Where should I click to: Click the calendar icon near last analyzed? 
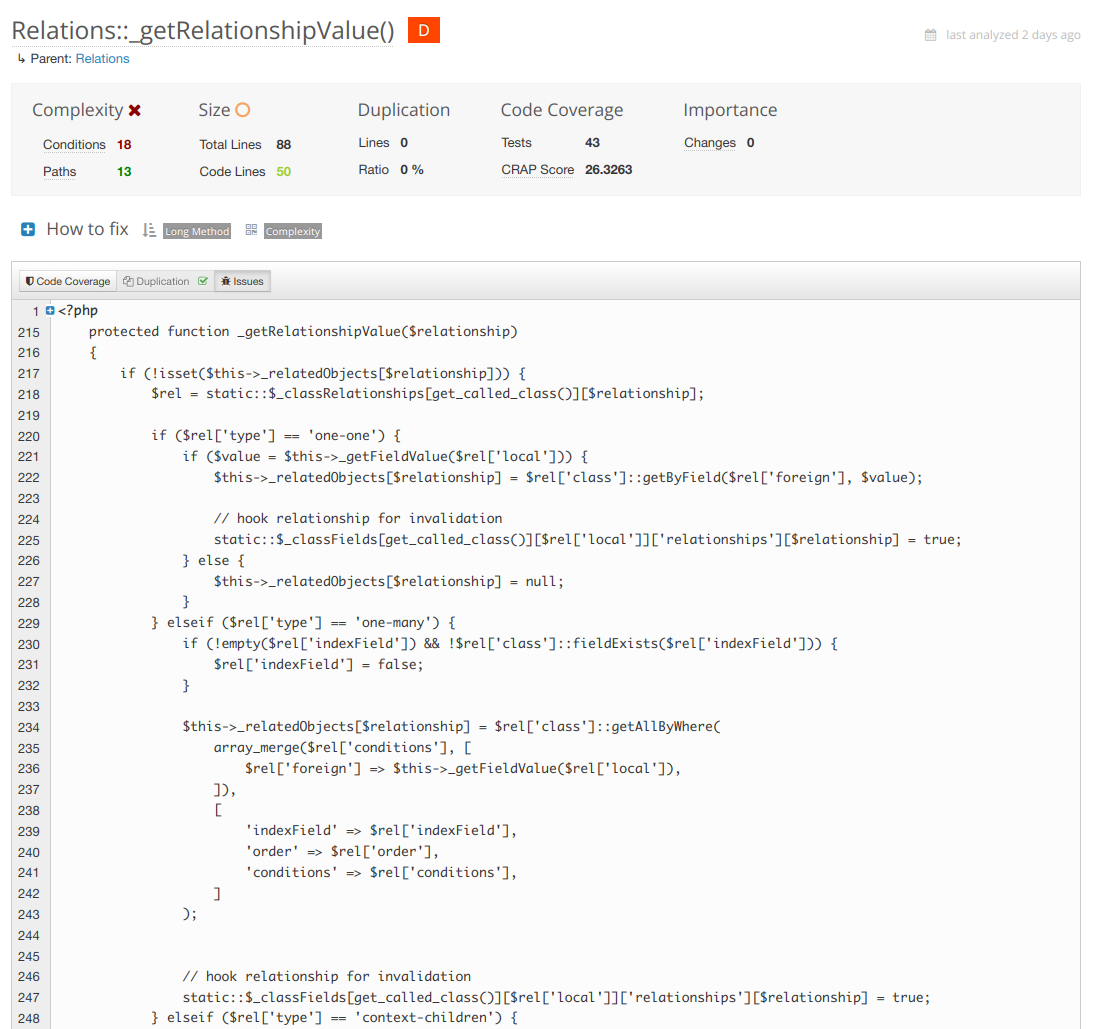[931, 35]
